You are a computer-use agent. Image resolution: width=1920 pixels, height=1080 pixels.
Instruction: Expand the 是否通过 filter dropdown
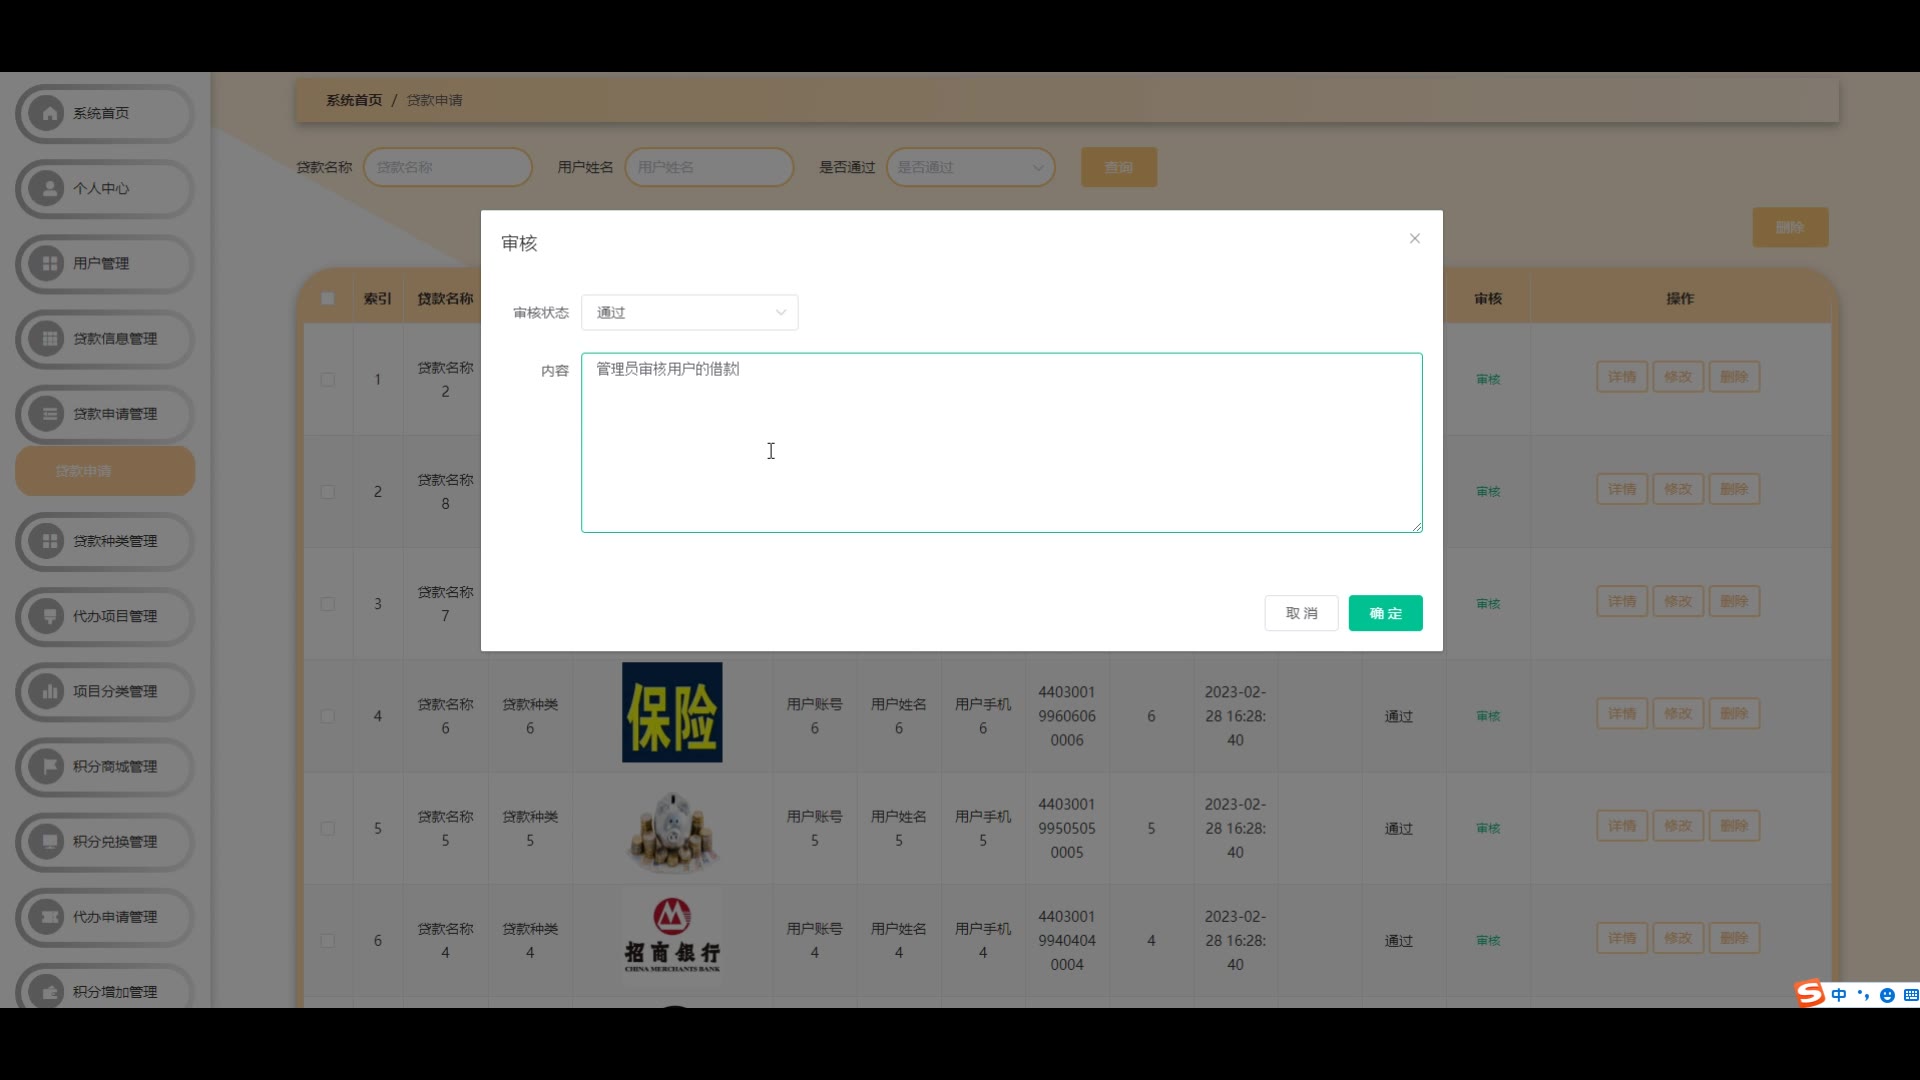[970, 167]
